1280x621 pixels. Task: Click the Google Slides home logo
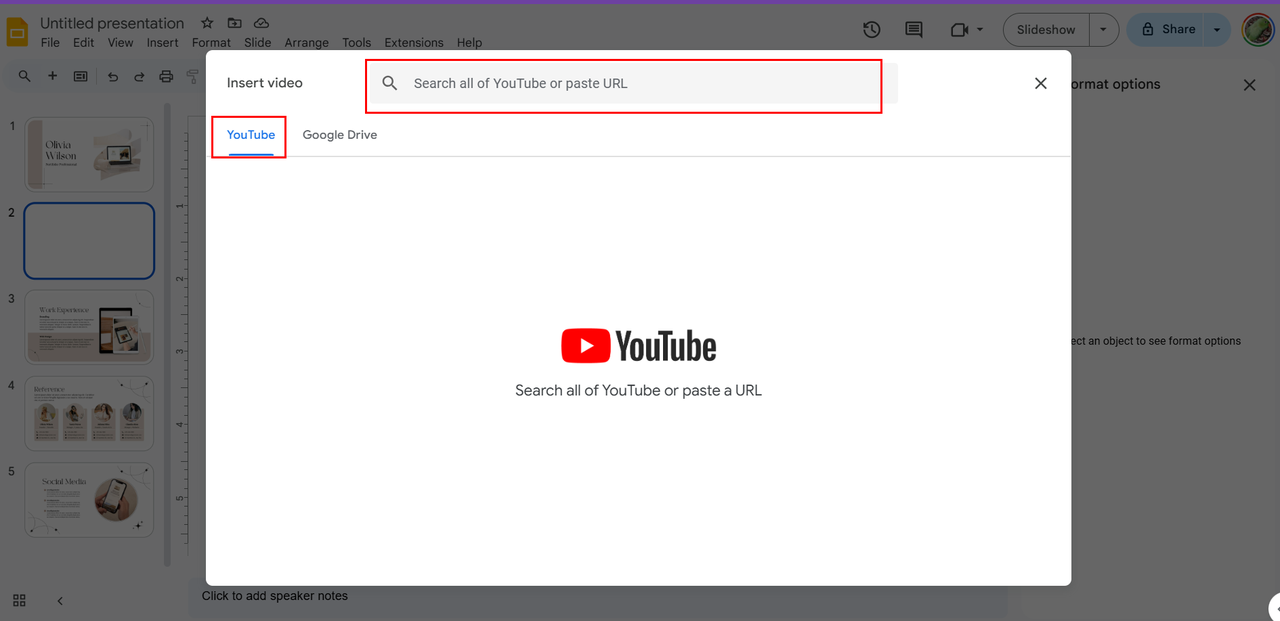coord(17,31)
